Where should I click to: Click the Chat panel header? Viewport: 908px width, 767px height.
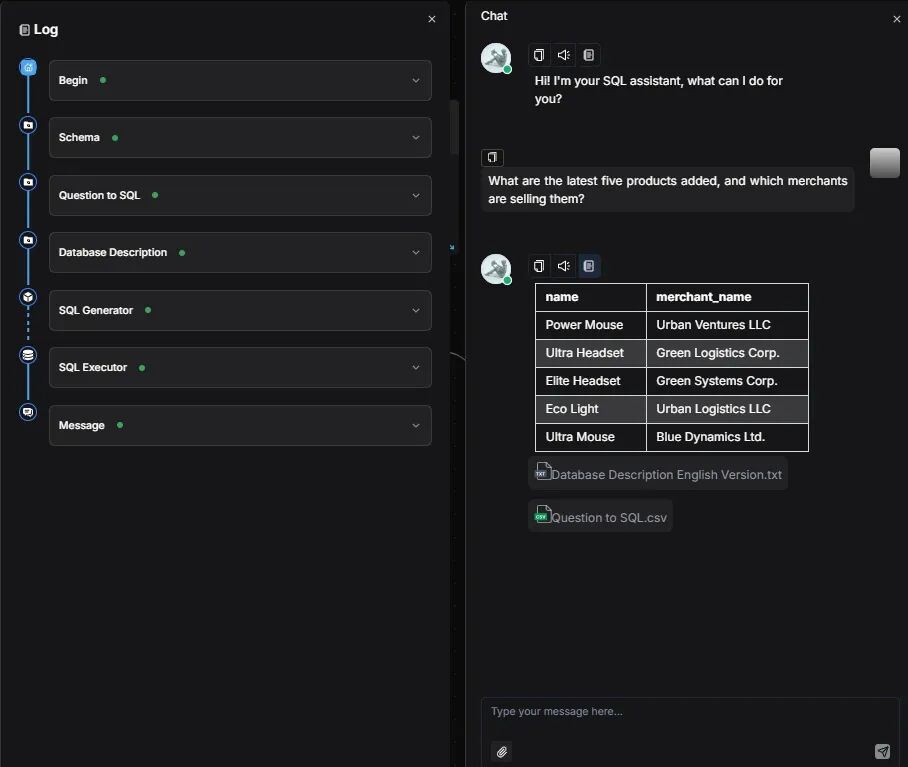click(x=494, y=15)
